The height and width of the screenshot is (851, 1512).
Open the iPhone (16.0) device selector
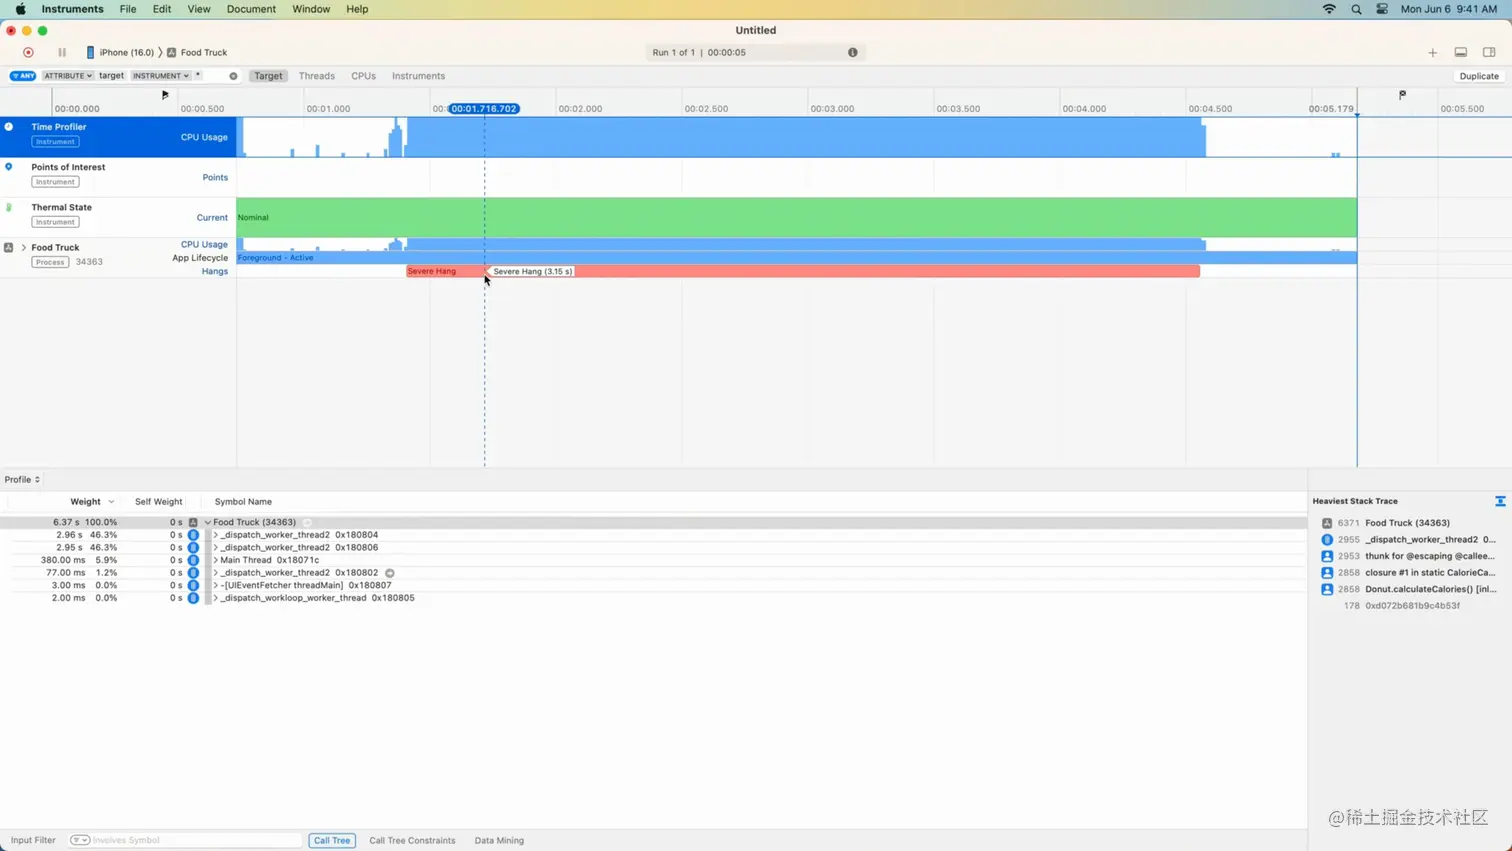tap(120, 52)
